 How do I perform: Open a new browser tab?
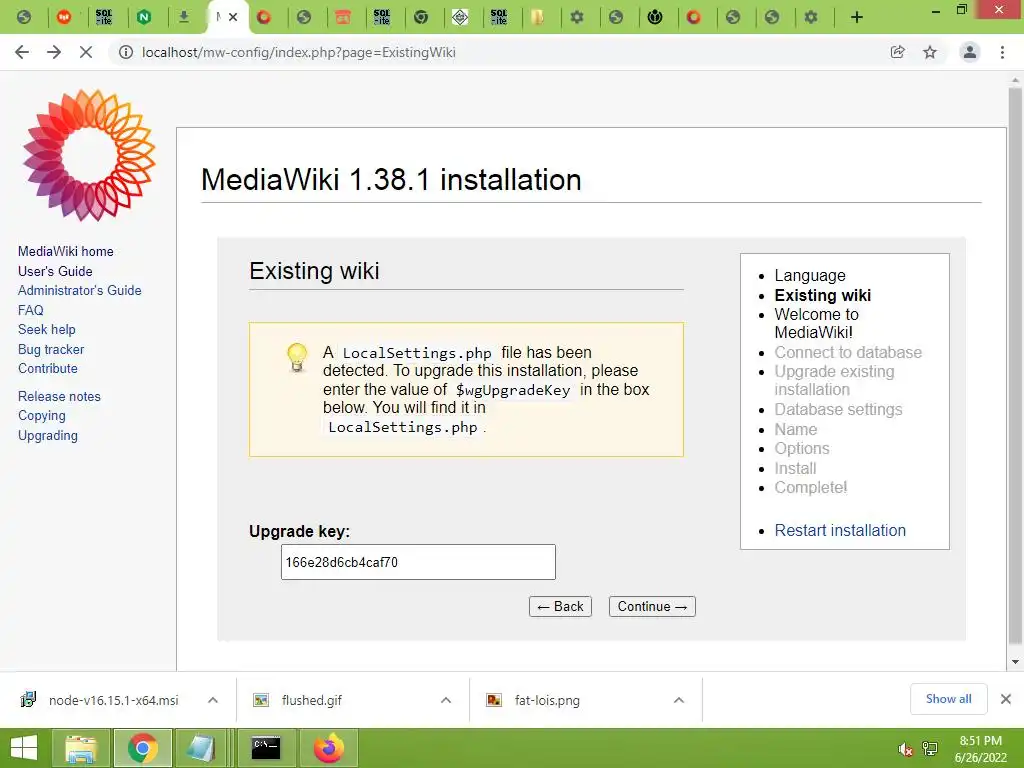(x=857, y=17)
